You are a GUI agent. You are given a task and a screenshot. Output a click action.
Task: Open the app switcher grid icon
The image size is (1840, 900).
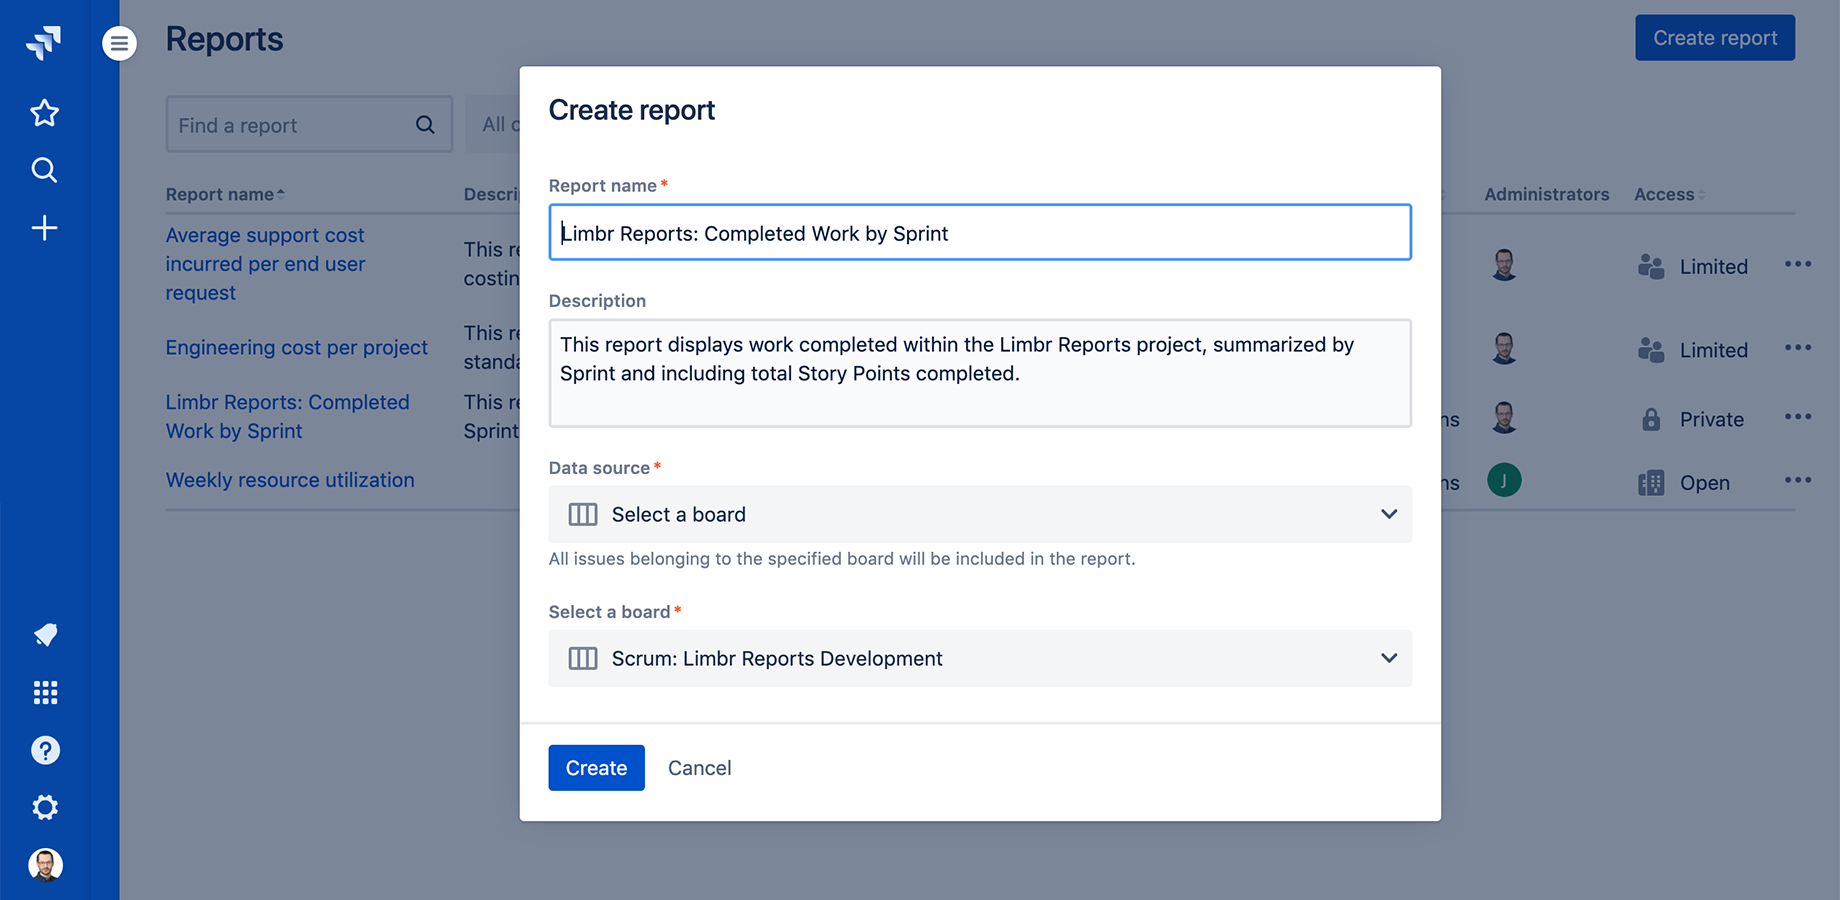(x=45, y=692)
